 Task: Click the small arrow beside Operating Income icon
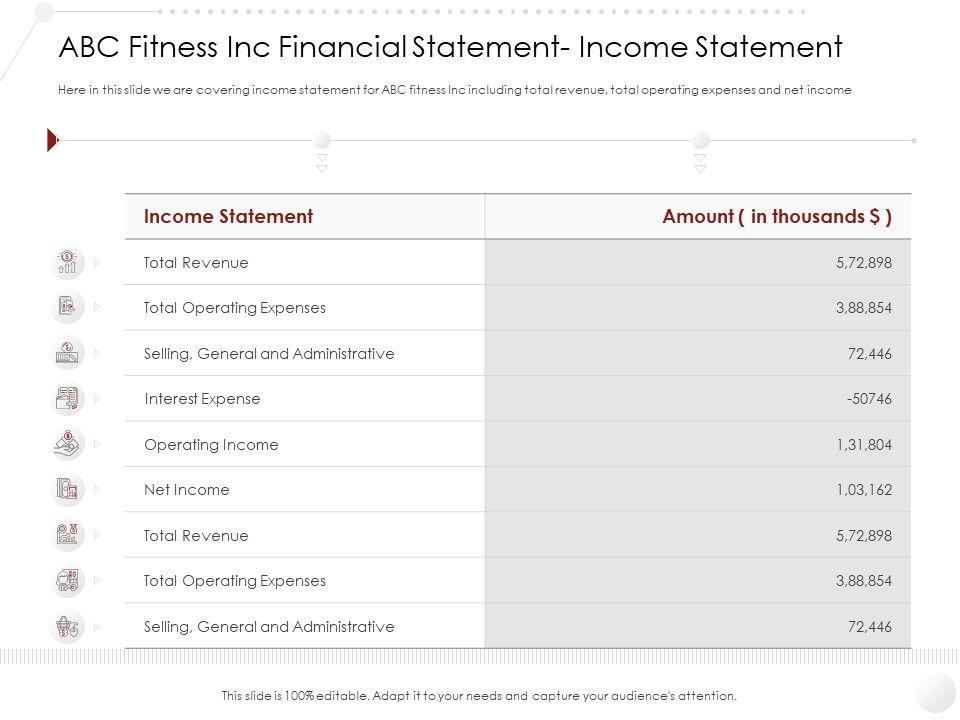pos(97,444)
